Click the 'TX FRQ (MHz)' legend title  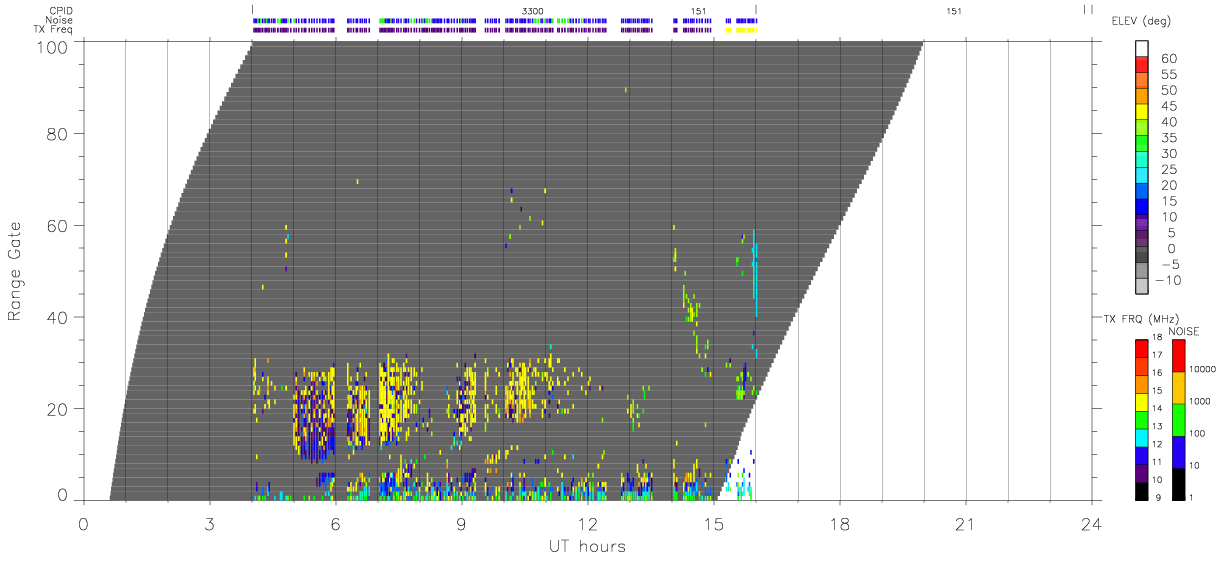point(1140,319)
